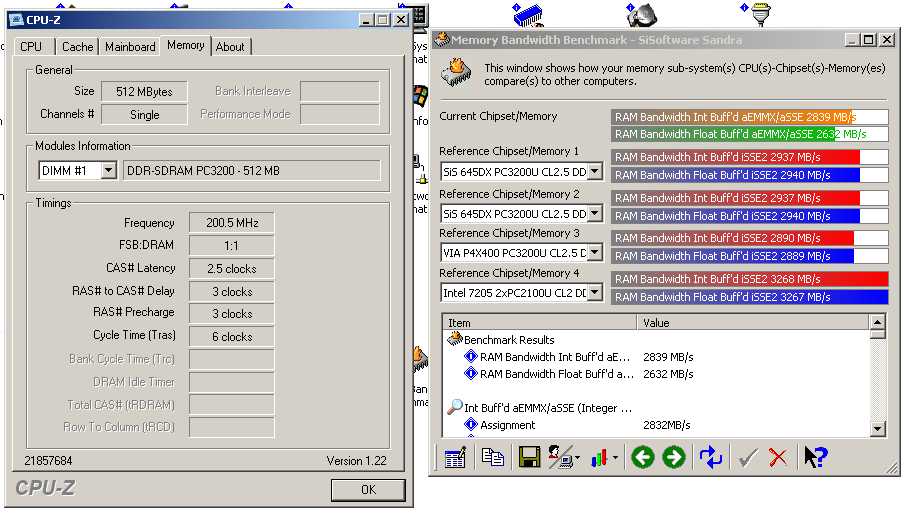Click the user/computer icon in Sandra toolbar
The image size is (909, 513).
[560, 457]
